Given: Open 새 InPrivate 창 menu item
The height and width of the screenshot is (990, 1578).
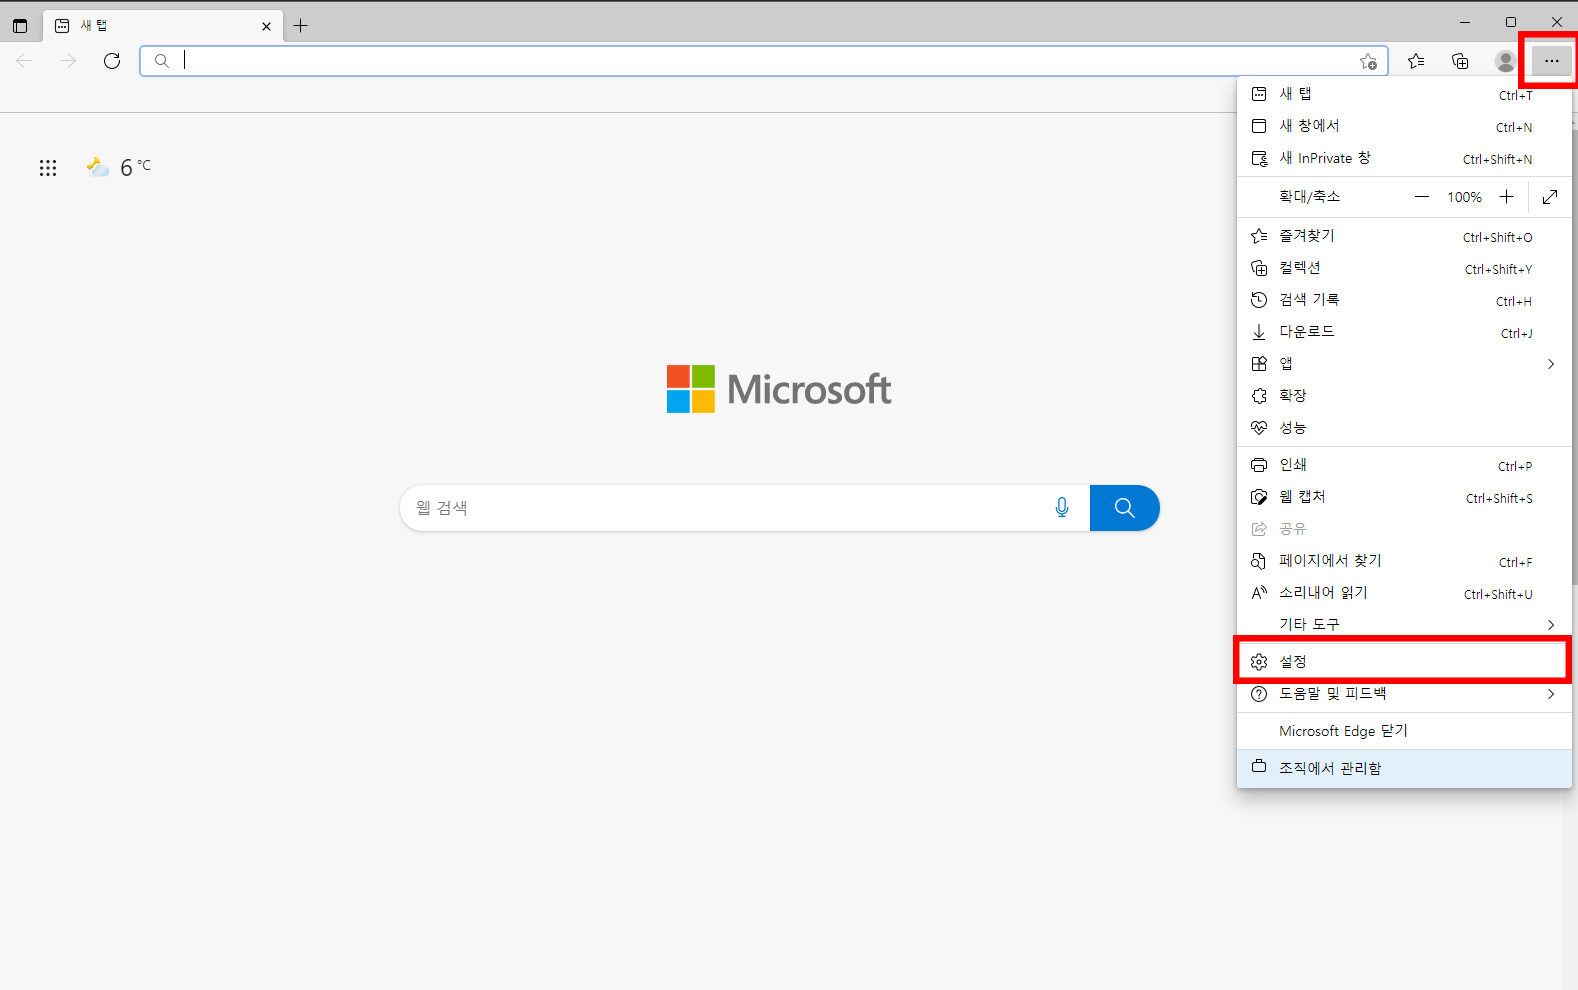Looking at the screenshot, I should 1404,158.
